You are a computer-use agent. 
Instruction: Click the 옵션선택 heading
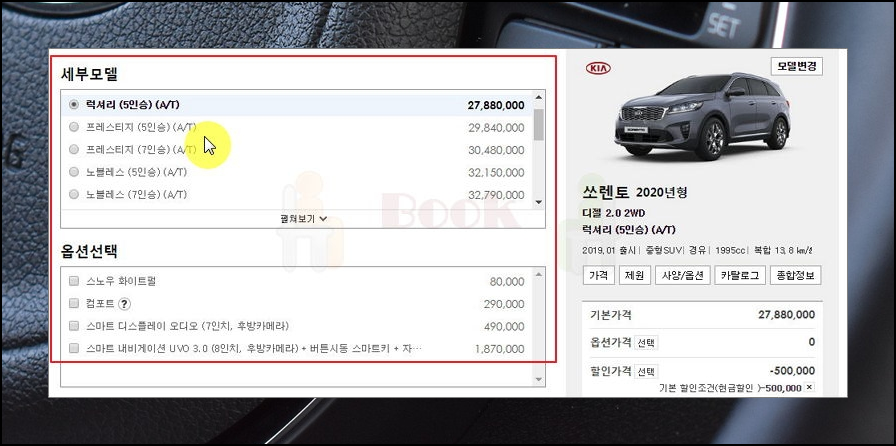click(89, 251)
